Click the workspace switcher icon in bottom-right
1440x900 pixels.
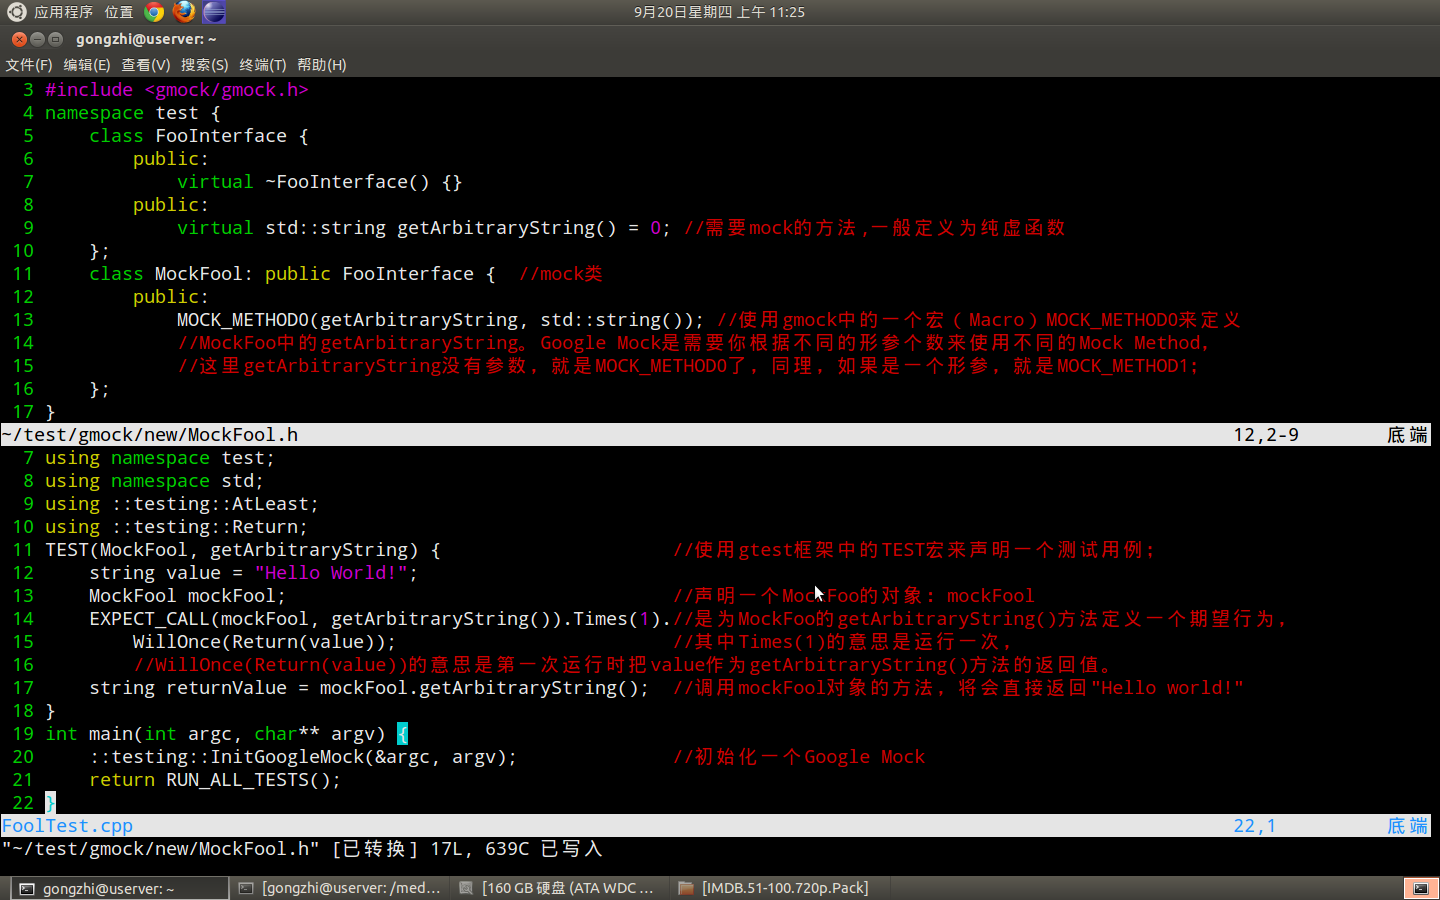1420,888
